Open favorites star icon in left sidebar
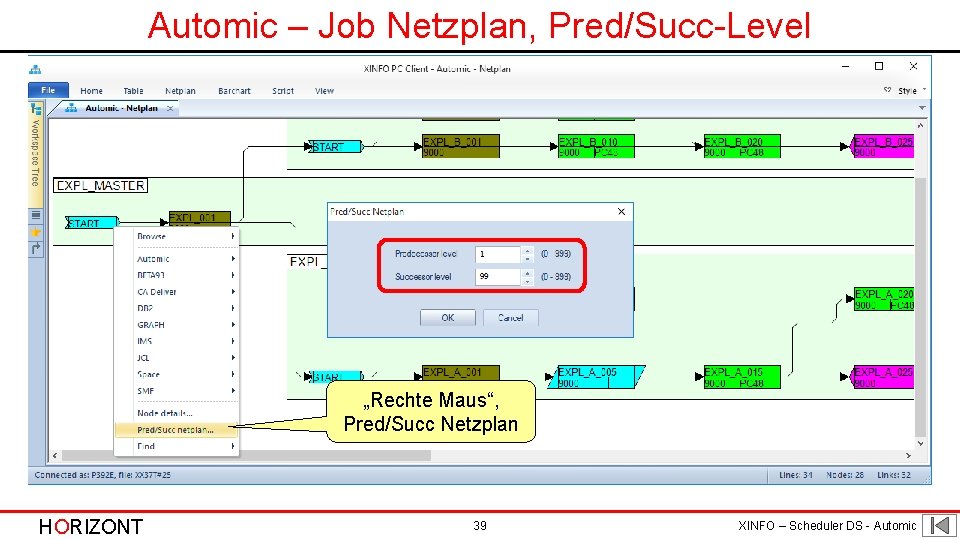 36,232
